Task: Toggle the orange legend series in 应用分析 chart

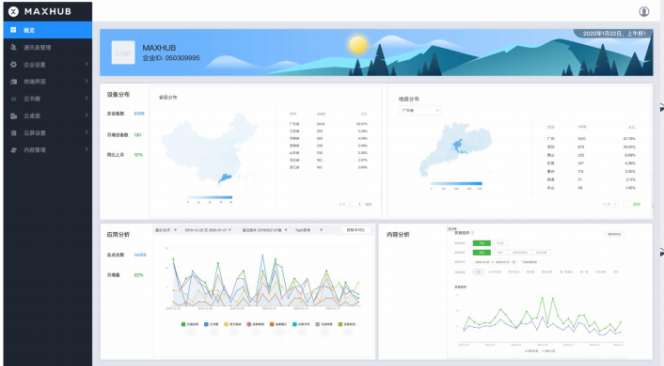Action: (x=278, y=324)
